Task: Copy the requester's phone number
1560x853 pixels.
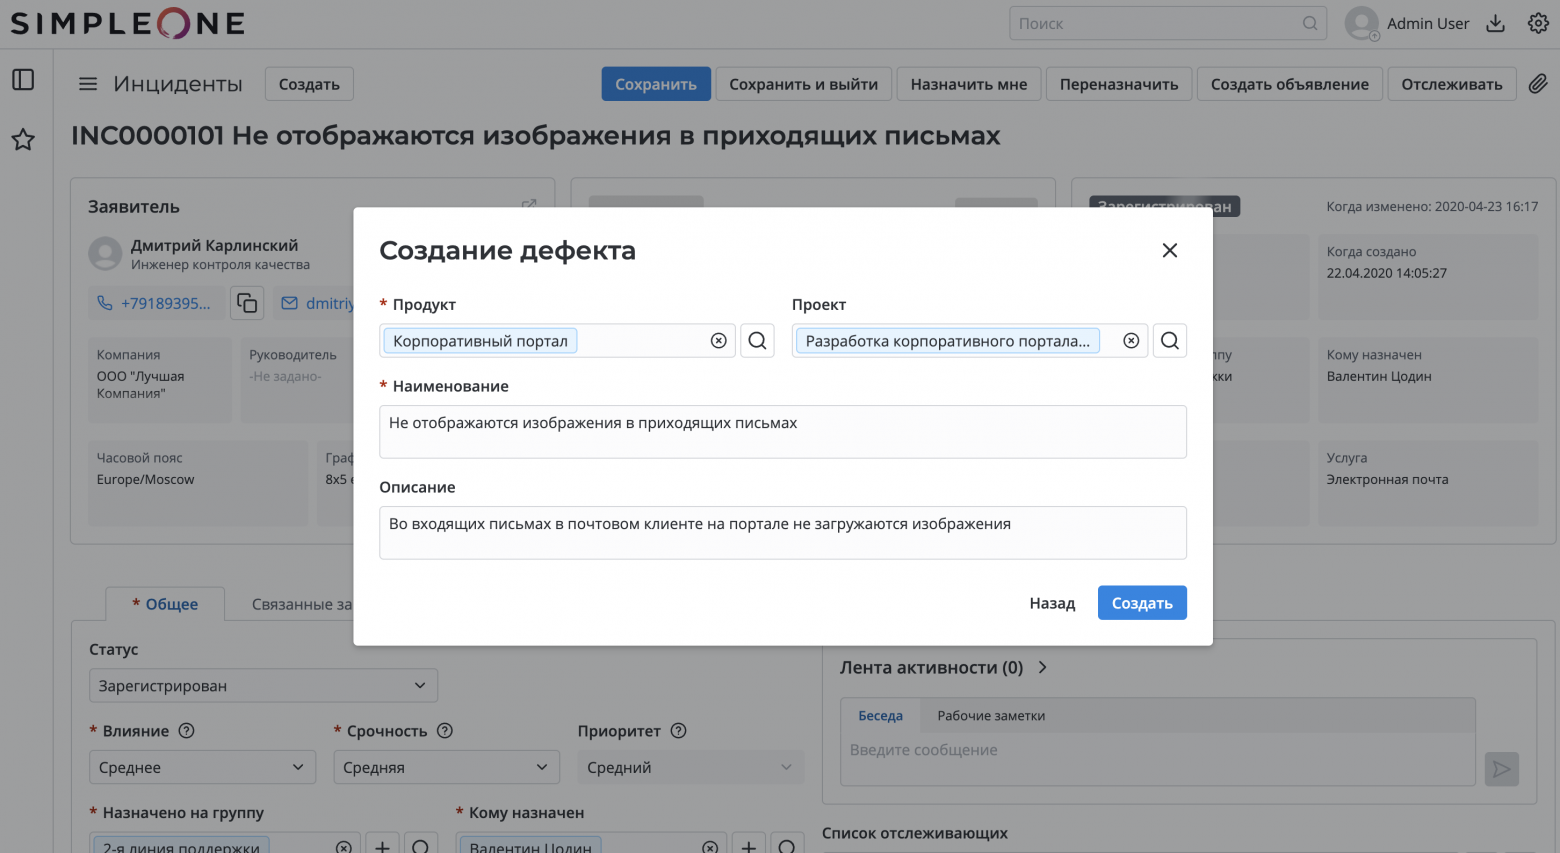Action: pyautogui.click(x=246, y=302)
